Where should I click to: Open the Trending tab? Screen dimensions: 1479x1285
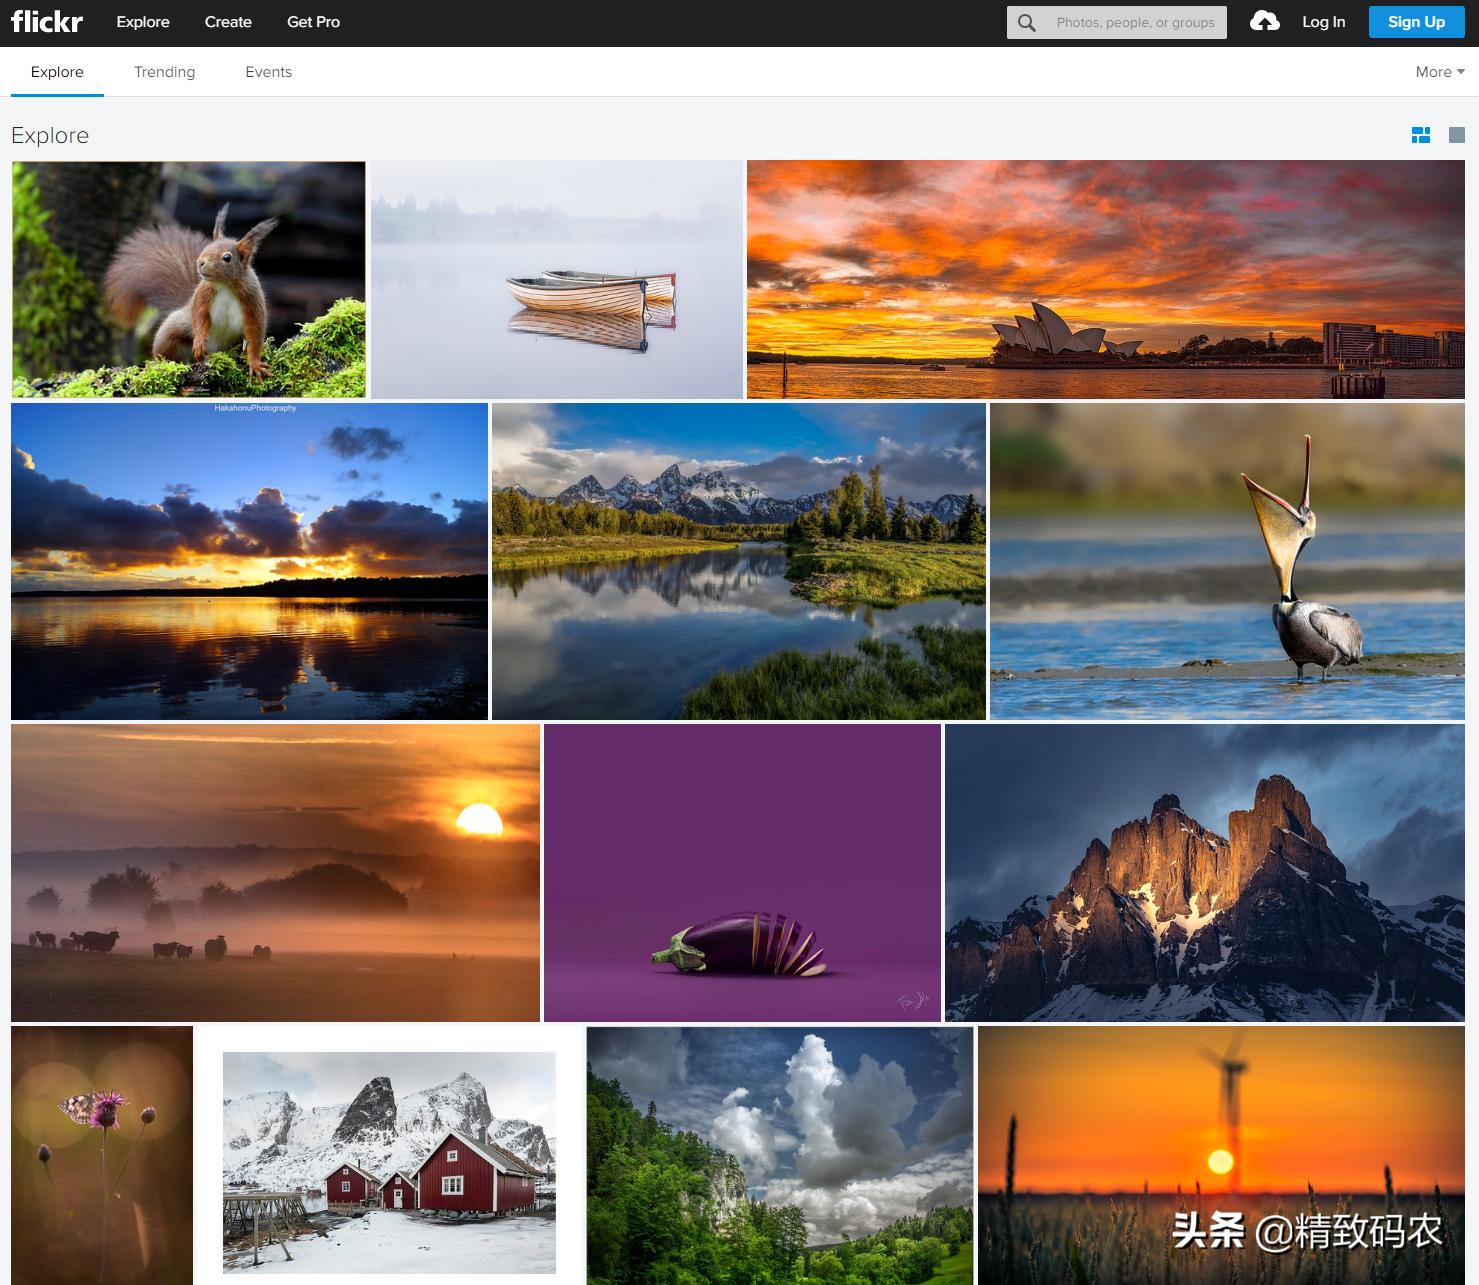tap(164, 72)
